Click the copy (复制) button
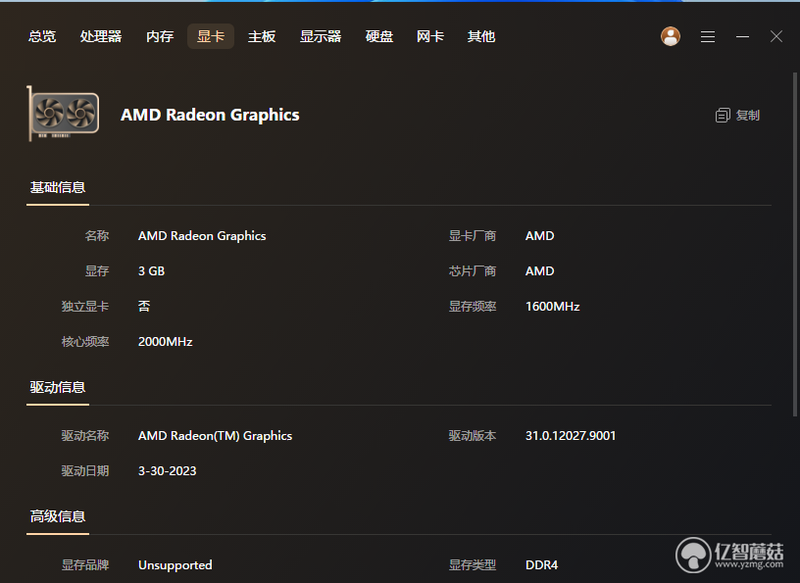The width and height of the screenshot is (800, 583). 738,115
